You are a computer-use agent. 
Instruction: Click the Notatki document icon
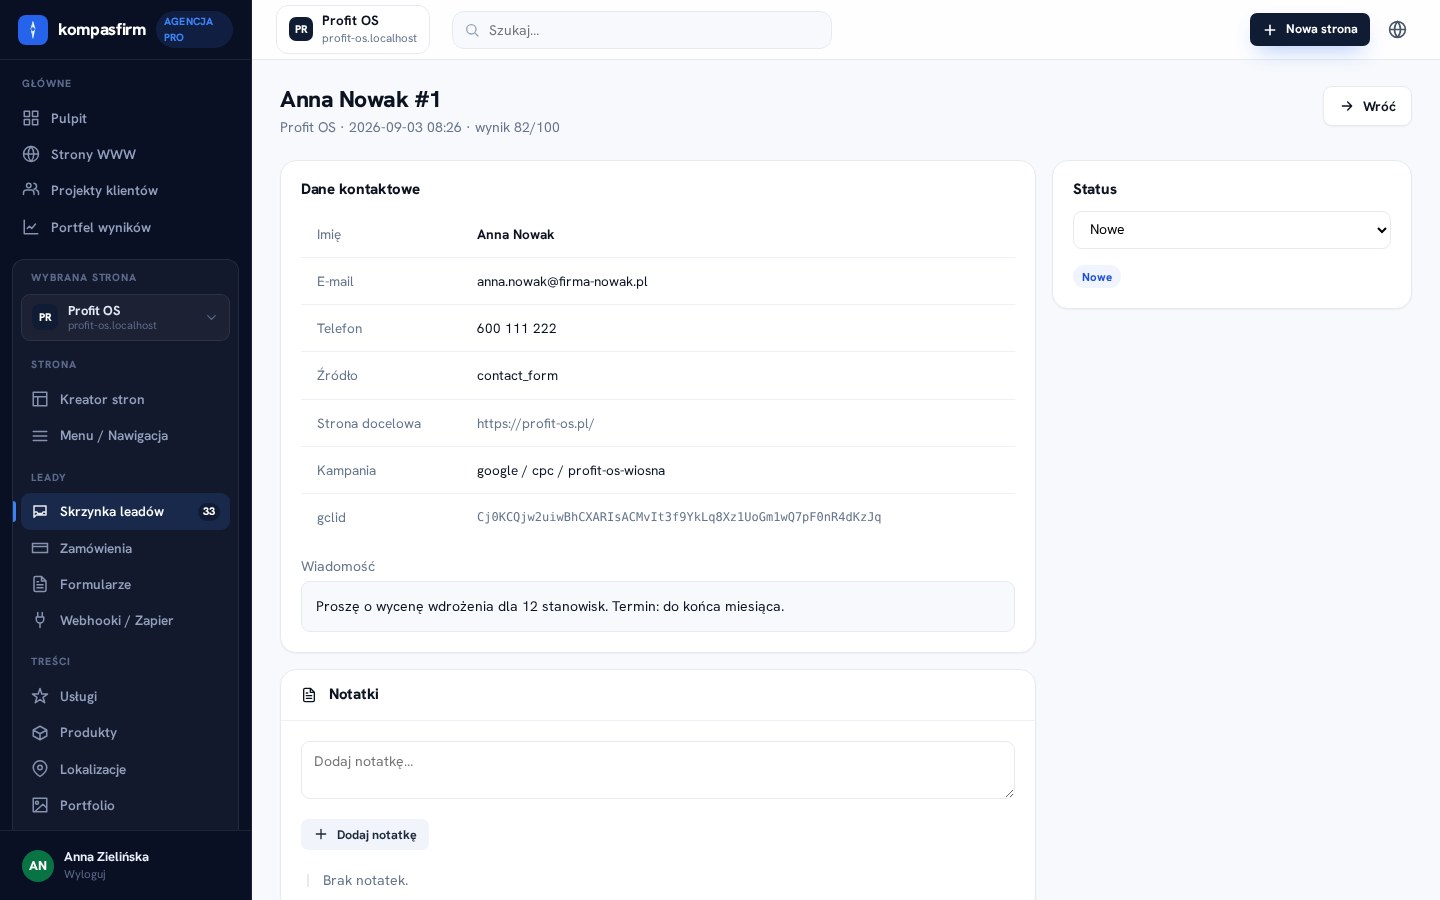point(309,695)
